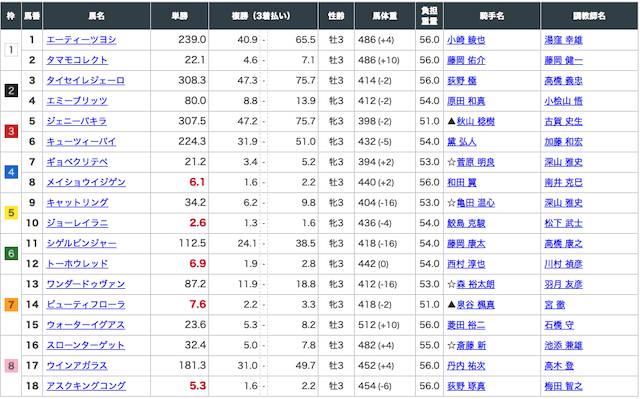Open horse アスクキングコング link
Viewport: 640px width, 399px height.
pos(86,386)
